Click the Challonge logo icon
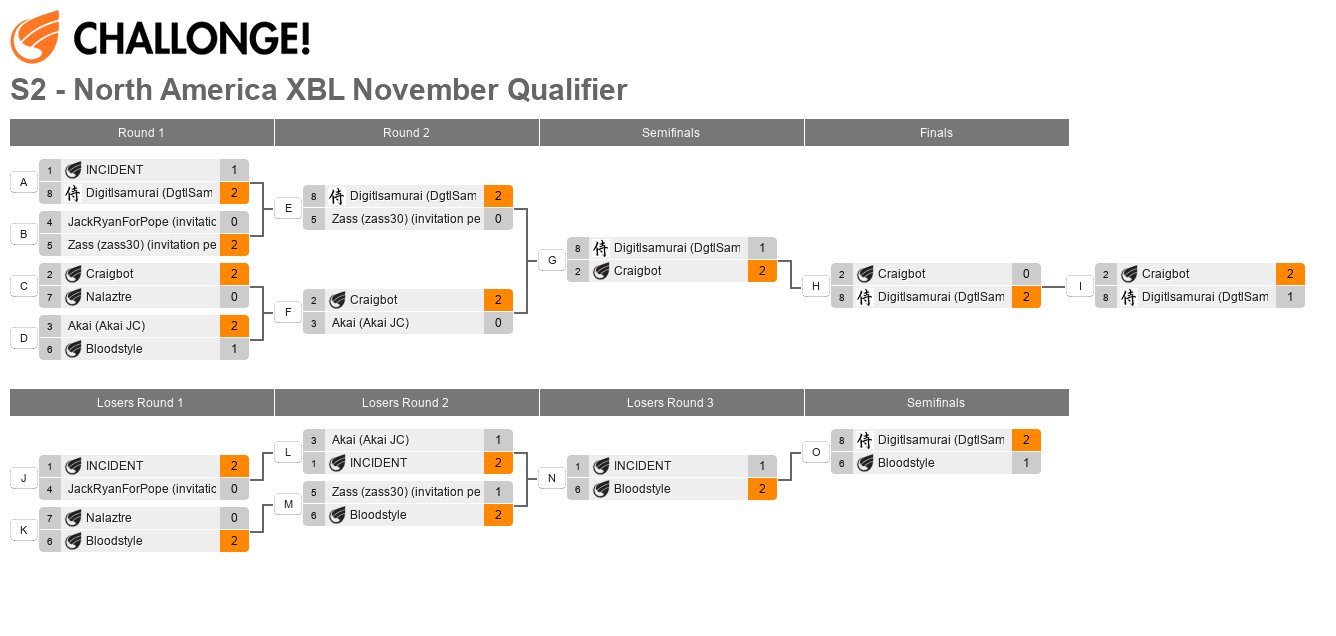The width and height of the screenshot is (1336, 636). [x=36, y=39]
